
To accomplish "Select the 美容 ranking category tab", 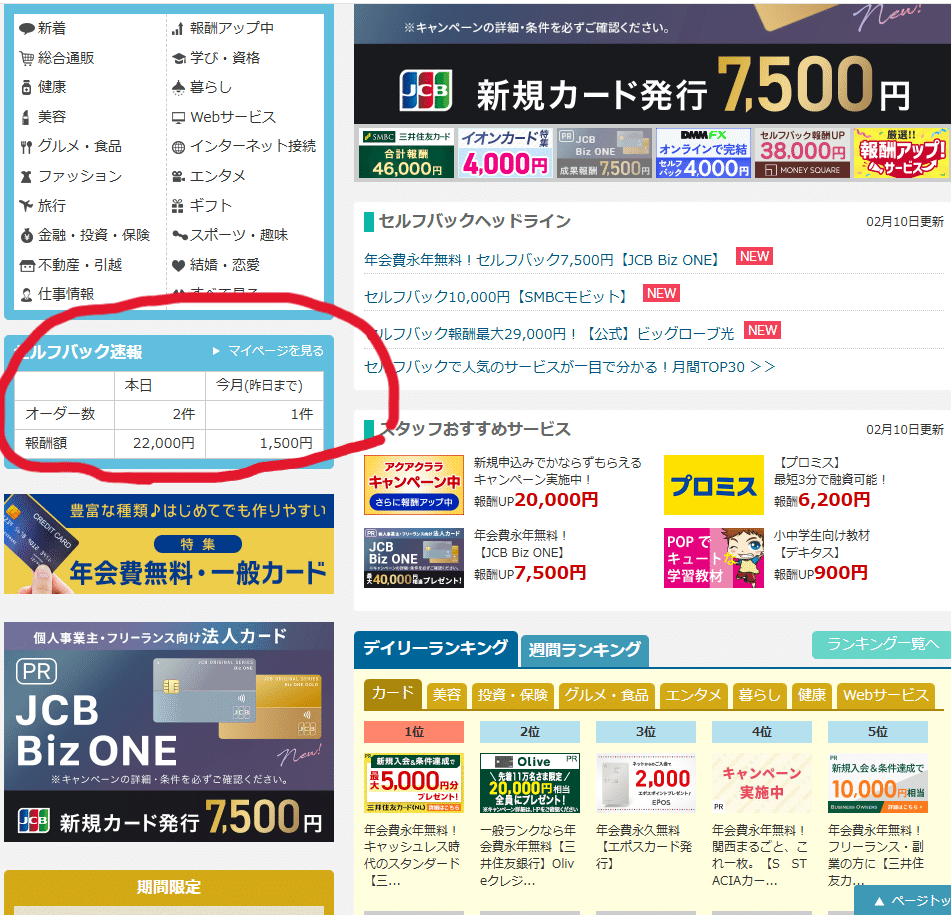I will [x=447, y=695].
